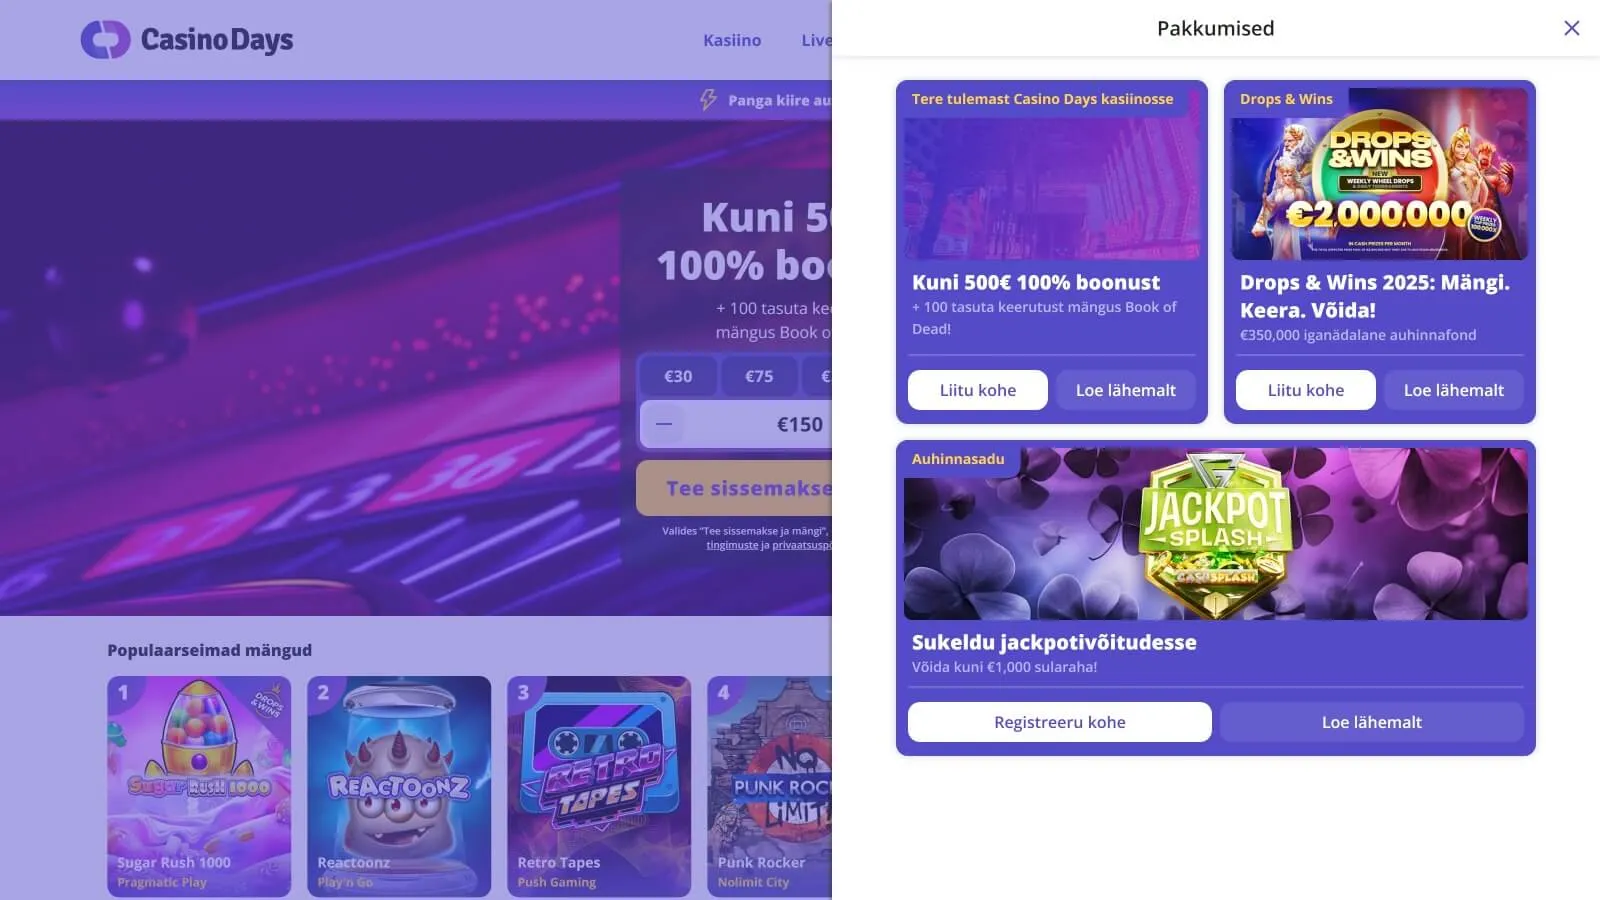Click Registreeru kohe for jackpot offer
This screenshot has width=1600, height=900.
1060,722
